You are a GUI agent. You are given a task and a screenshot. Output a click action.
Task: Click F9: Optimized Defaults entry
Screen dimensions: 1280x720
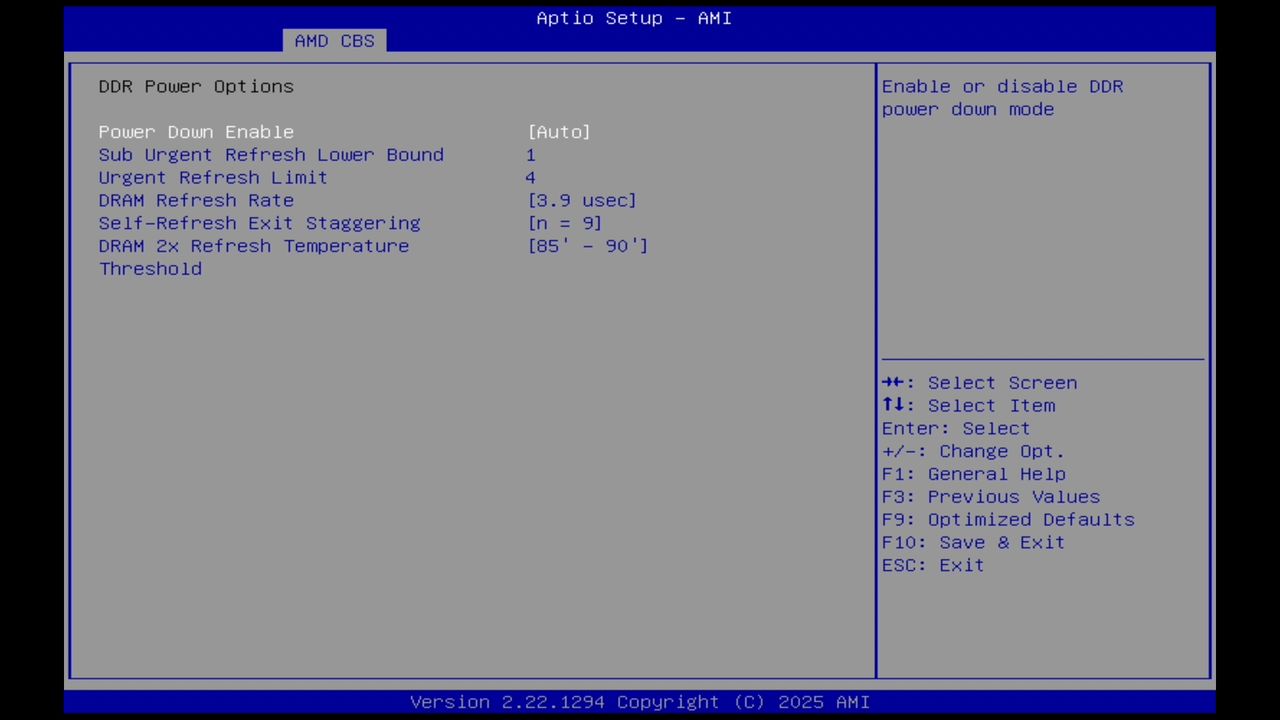[x=1007, y=519]
